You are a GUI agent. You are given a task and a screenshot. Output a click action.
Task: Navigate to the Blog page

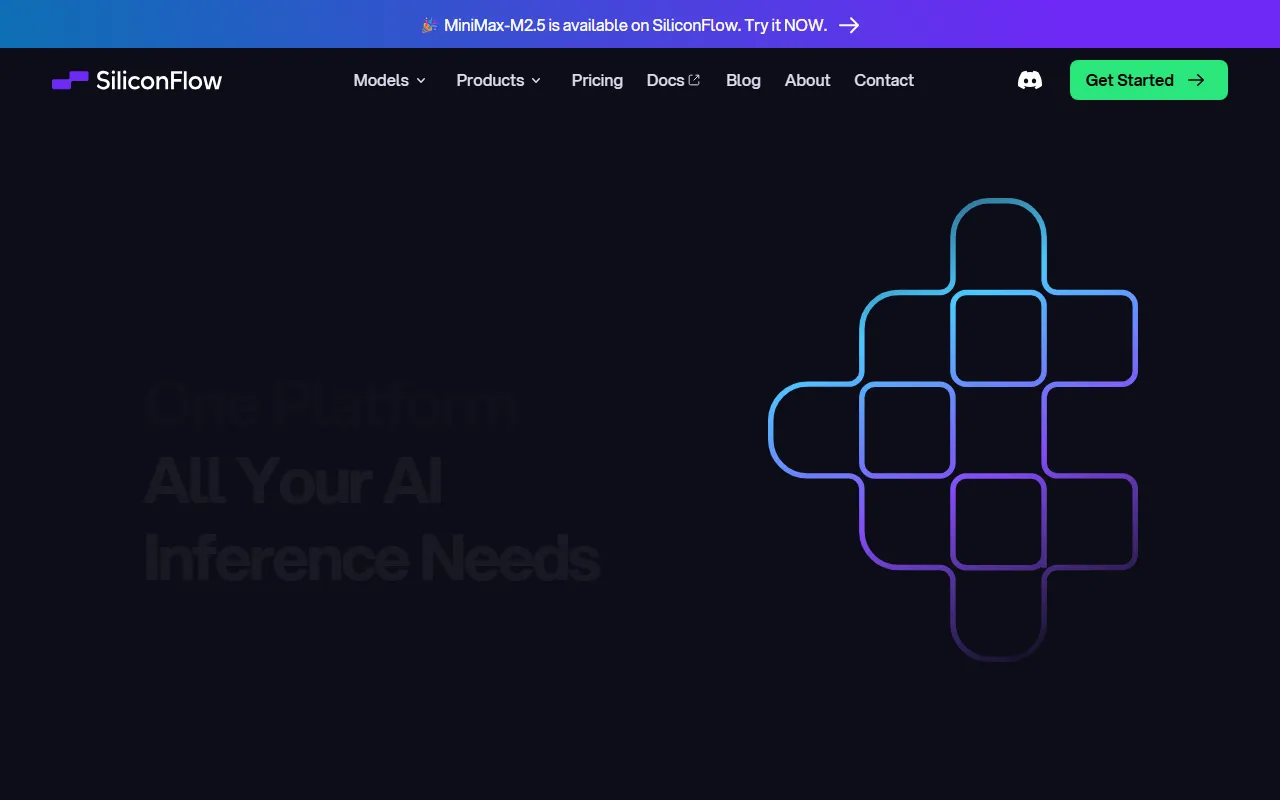pyautogui.click(x=743, y=80)
